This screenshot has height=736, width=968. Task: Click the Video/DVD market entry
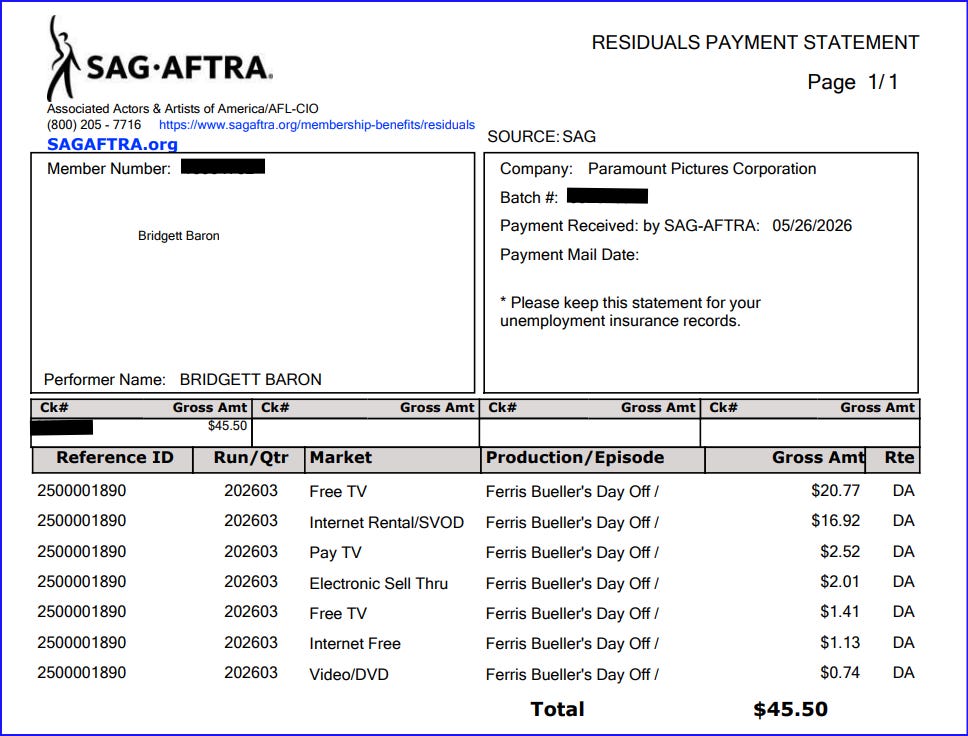349,674
